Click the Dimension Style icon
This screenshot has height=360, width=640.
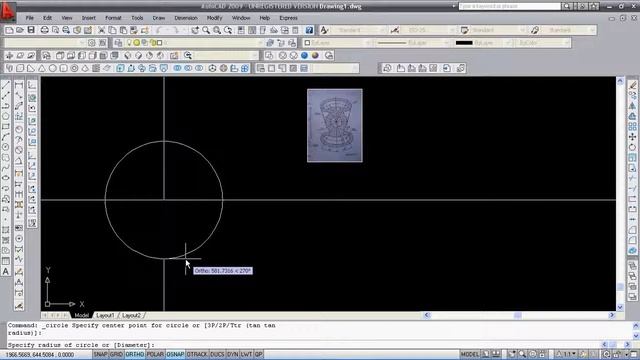tap(395, 30)
